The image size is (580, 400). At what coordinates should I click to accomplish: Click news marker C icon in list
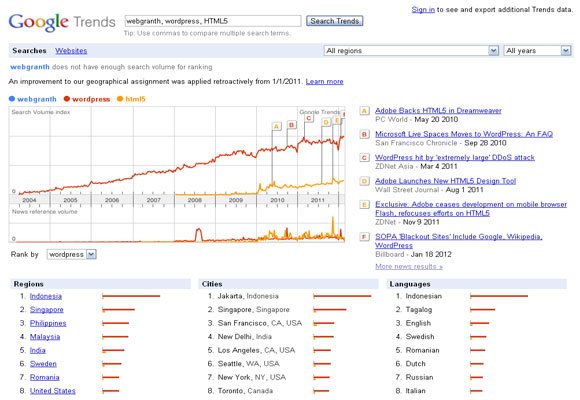click(364, 158)
